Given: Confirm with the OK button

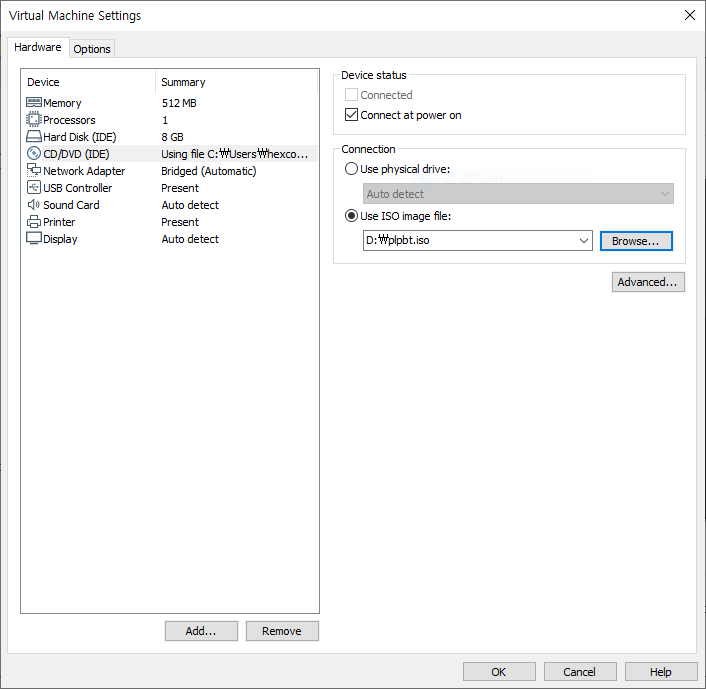Looking at the screenshot, I should coord(499,672).
